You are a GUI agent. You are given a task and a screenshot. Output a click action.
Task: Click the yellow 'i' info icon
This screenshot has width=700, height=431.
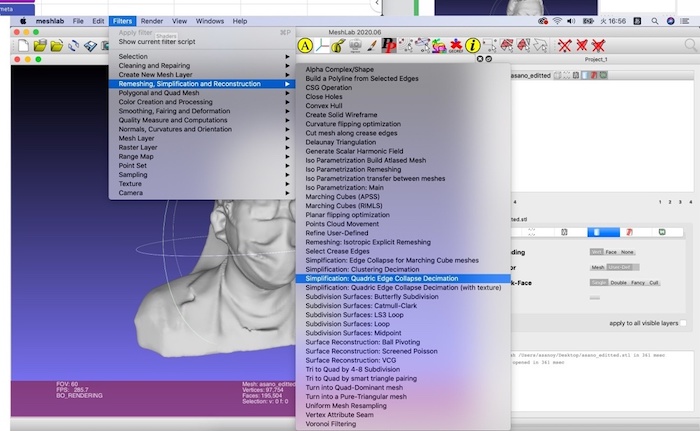click(x=473, y=46)
